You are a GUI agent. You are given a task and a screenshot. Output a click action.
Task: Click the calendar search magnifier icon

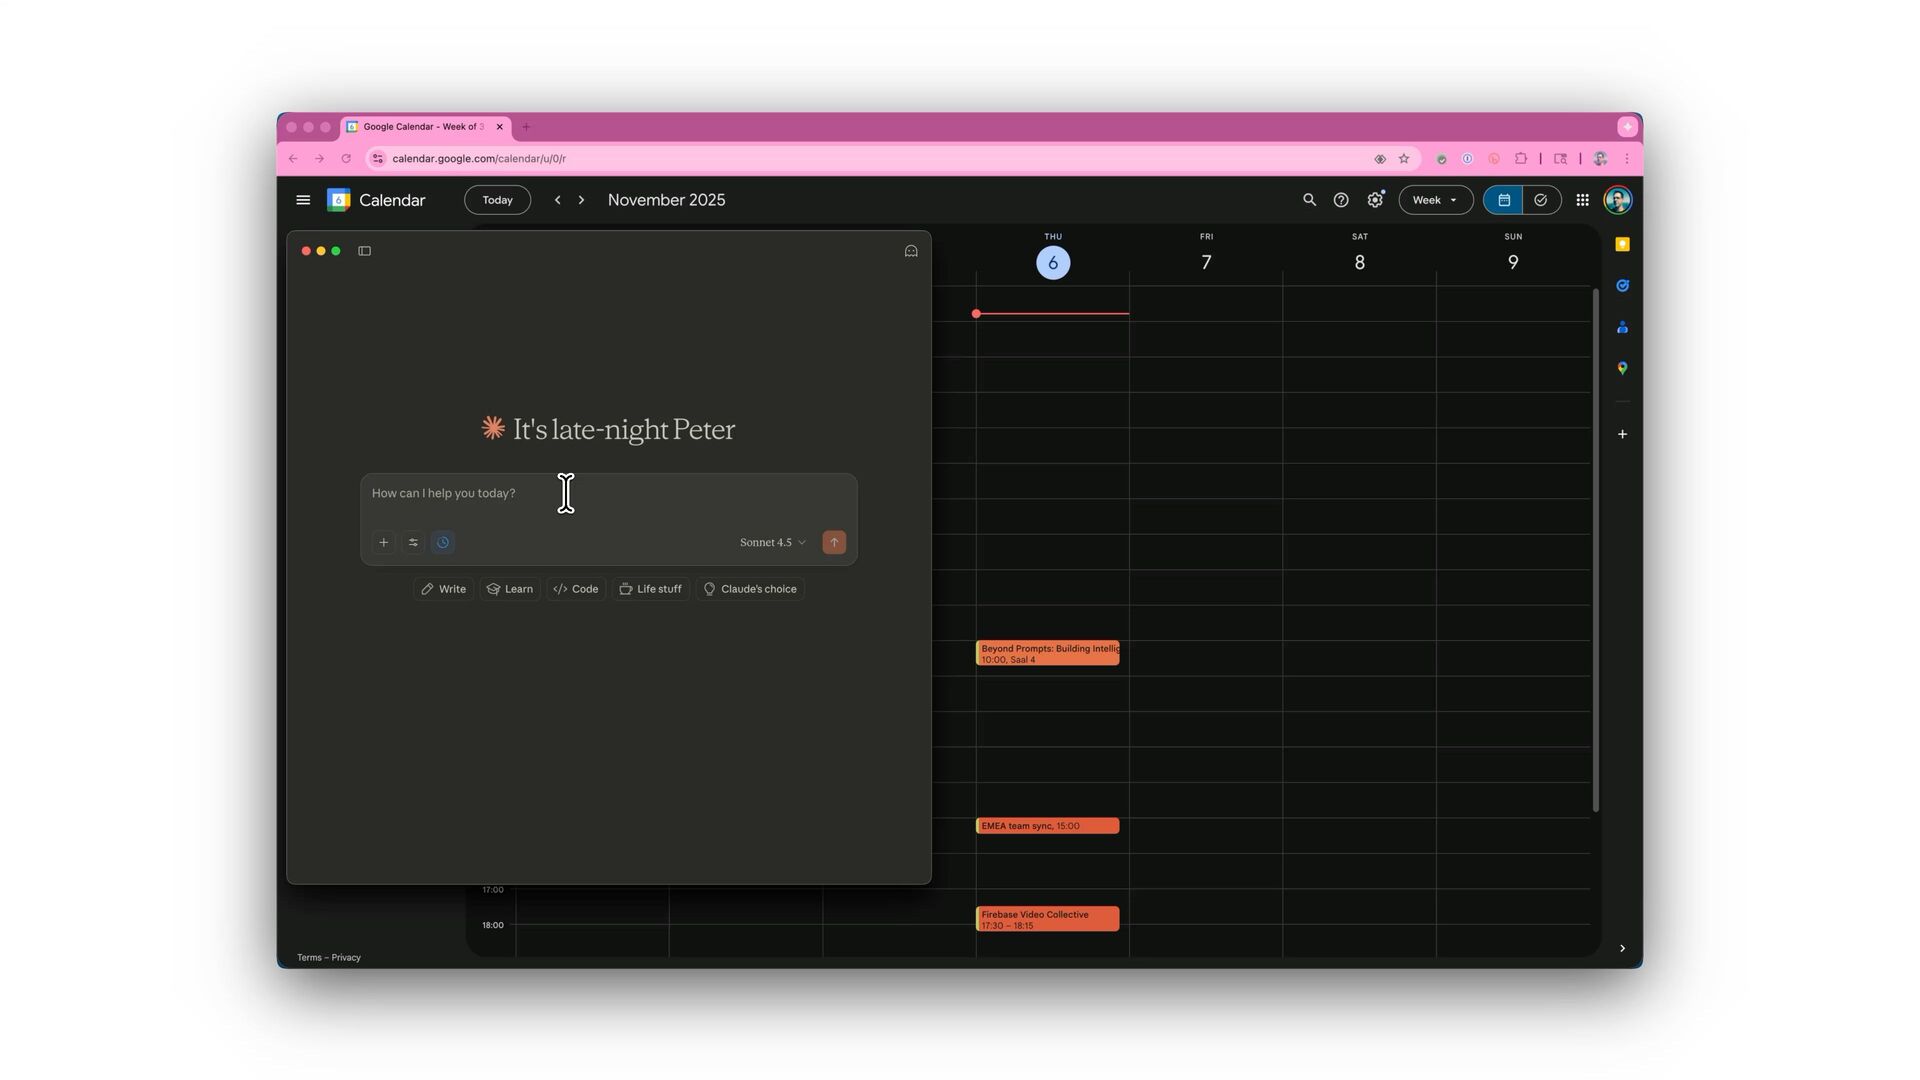click(1309, 200)
